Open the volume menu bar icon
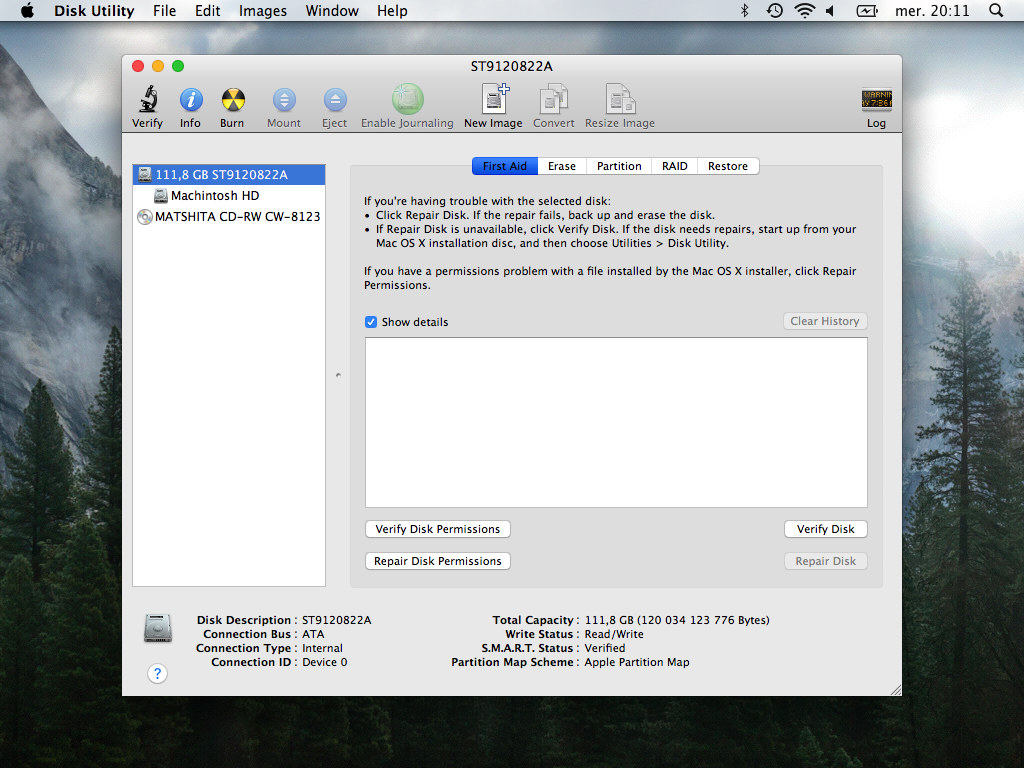The width and height of the screenshot is (1024, 768). (831, 10)
